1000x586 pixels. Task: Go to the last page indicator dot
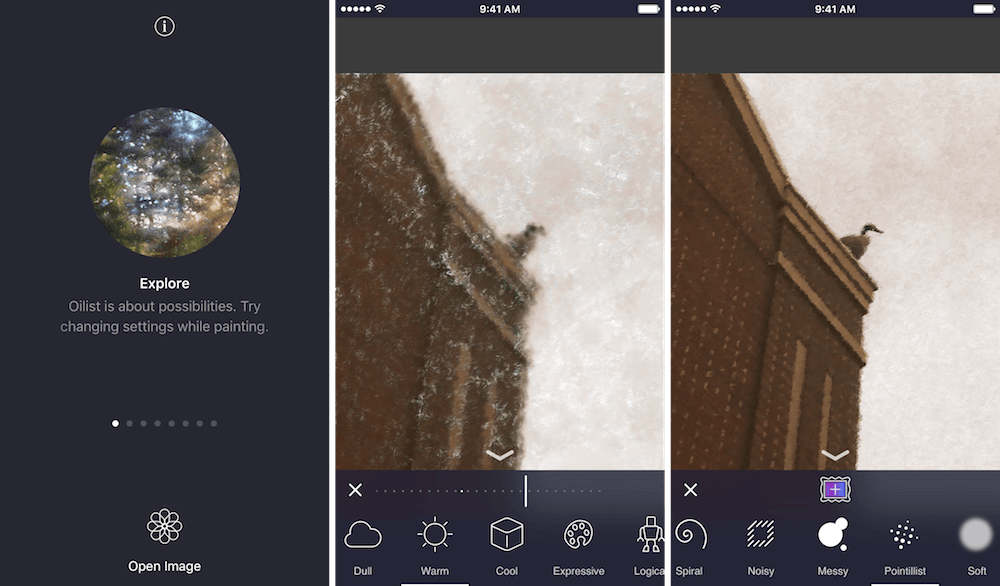[214, 423]
